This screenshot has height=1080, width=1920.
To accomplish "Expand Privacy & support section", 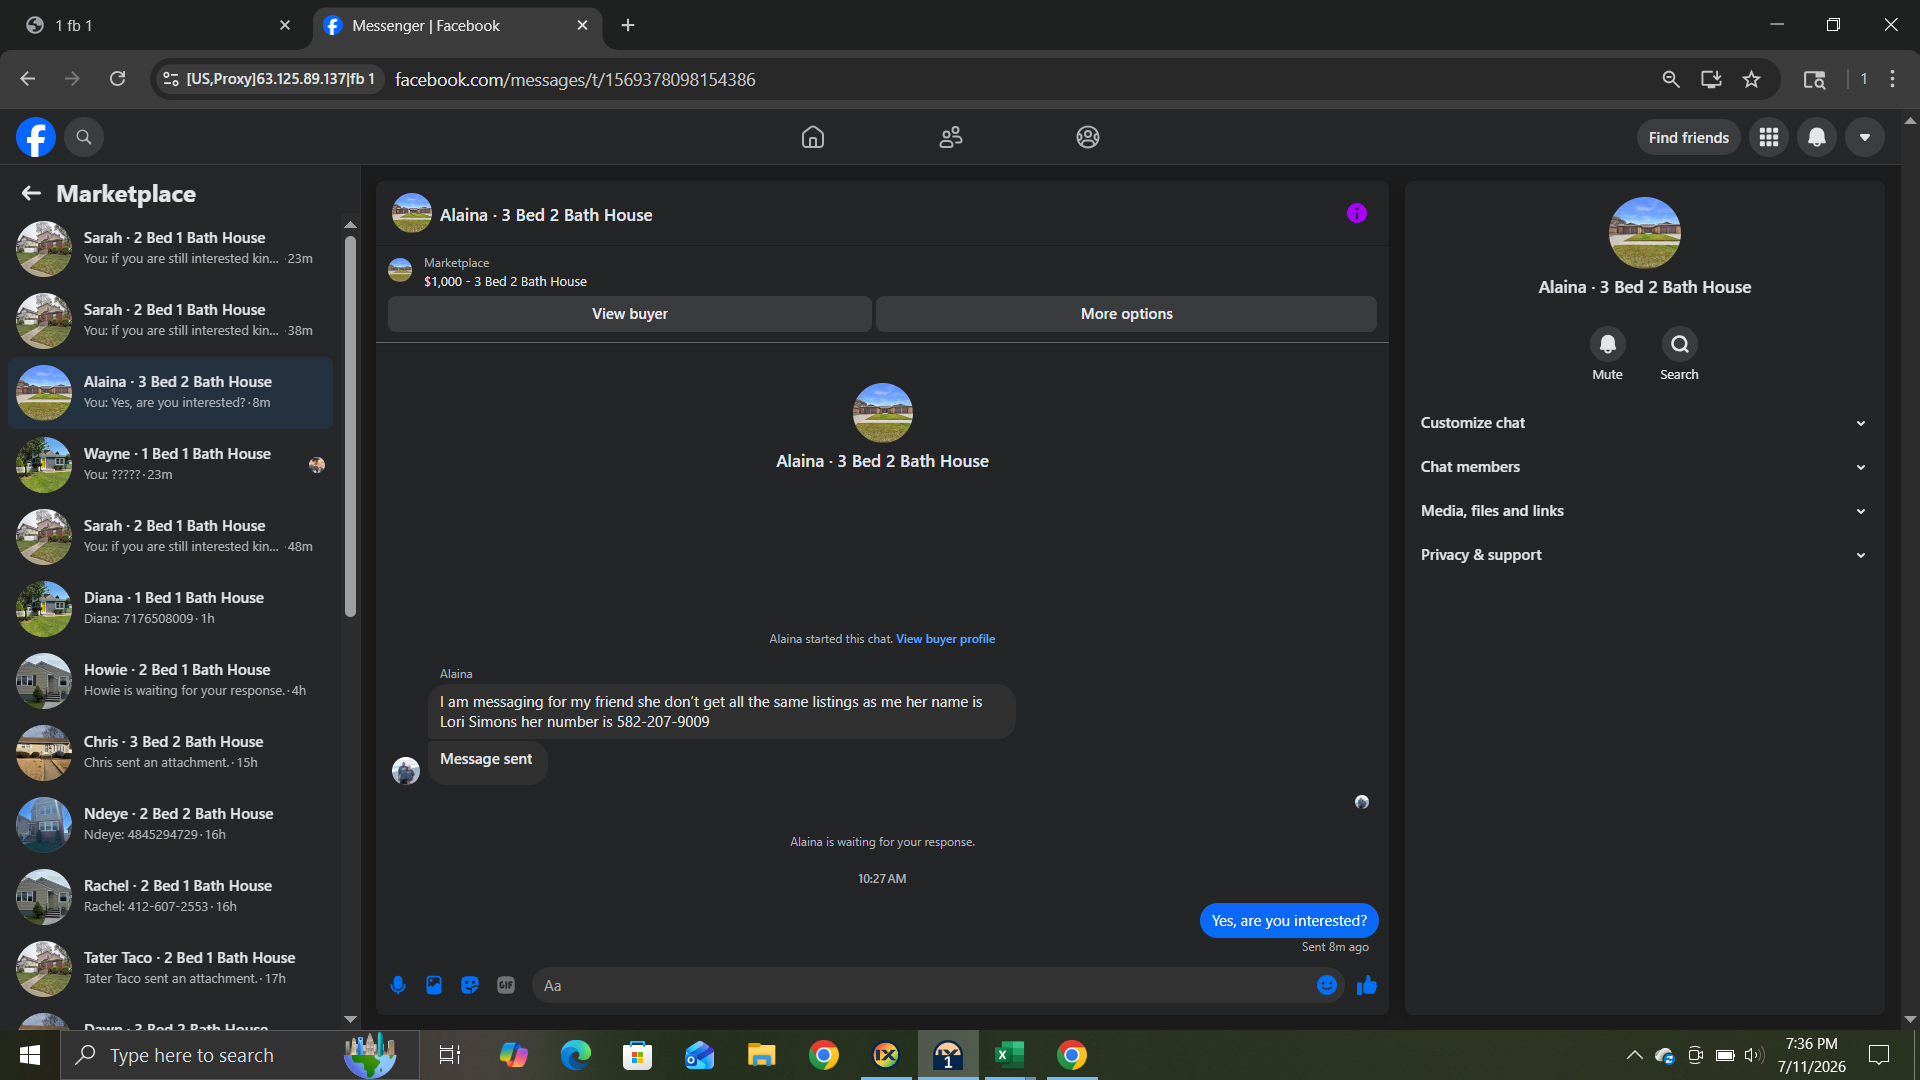I will pyautogui.click(x=1644, y=555).
